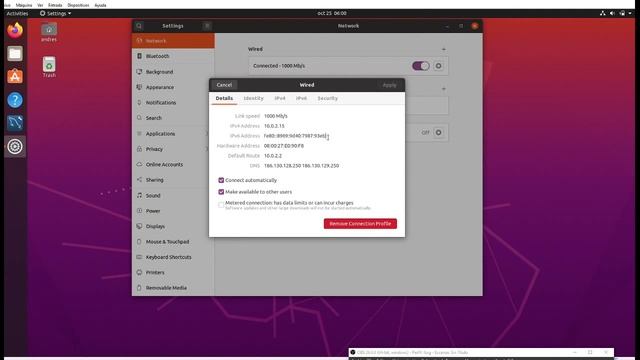
Task: Toggle Make available to other users
Action: 221,192
